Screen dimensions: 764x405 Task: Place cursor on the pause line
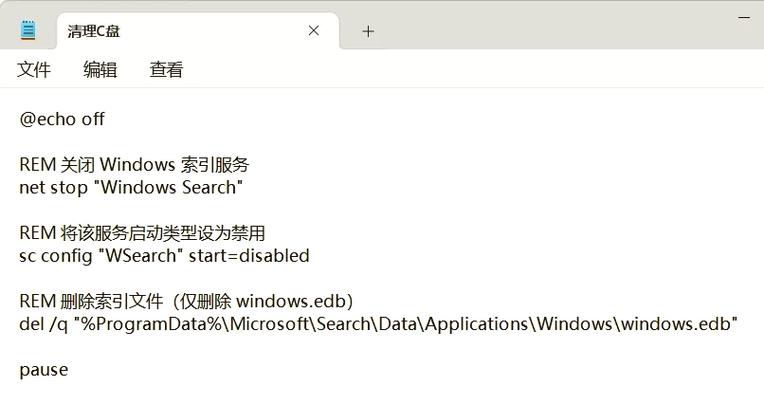pos(43,370)
